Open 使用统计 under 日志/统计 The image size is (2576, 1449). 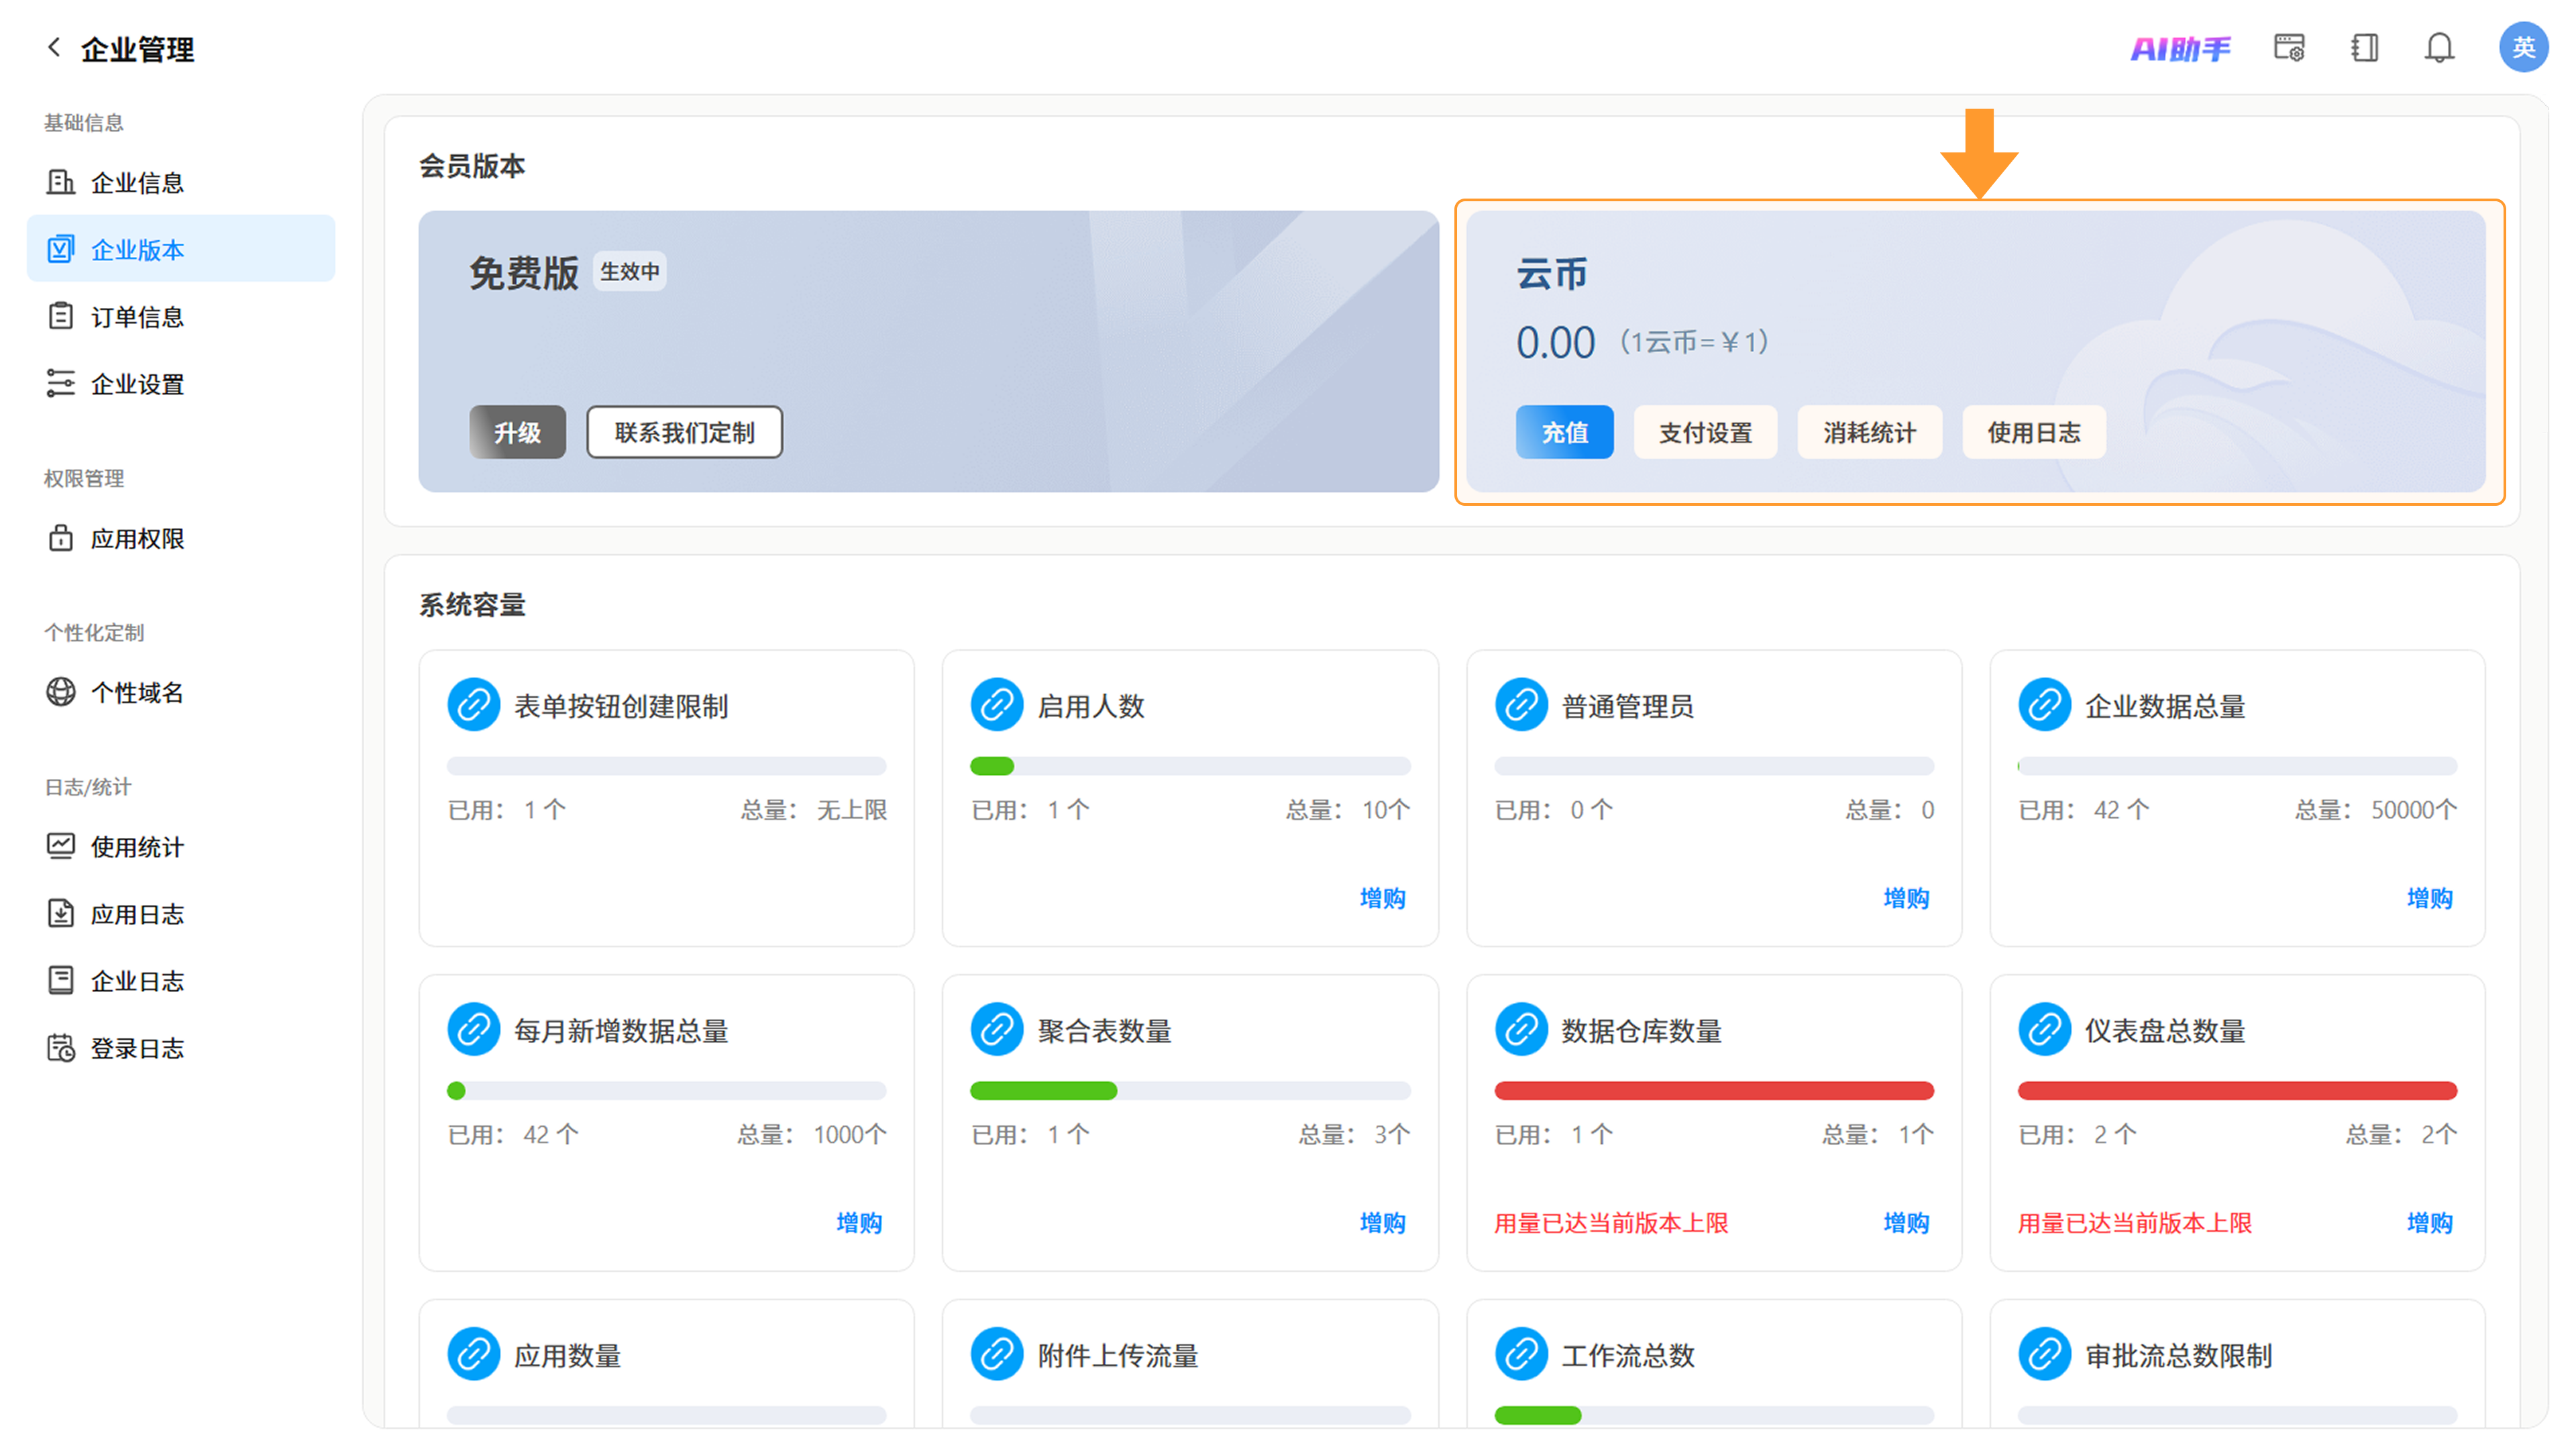(x=181, y=846)
